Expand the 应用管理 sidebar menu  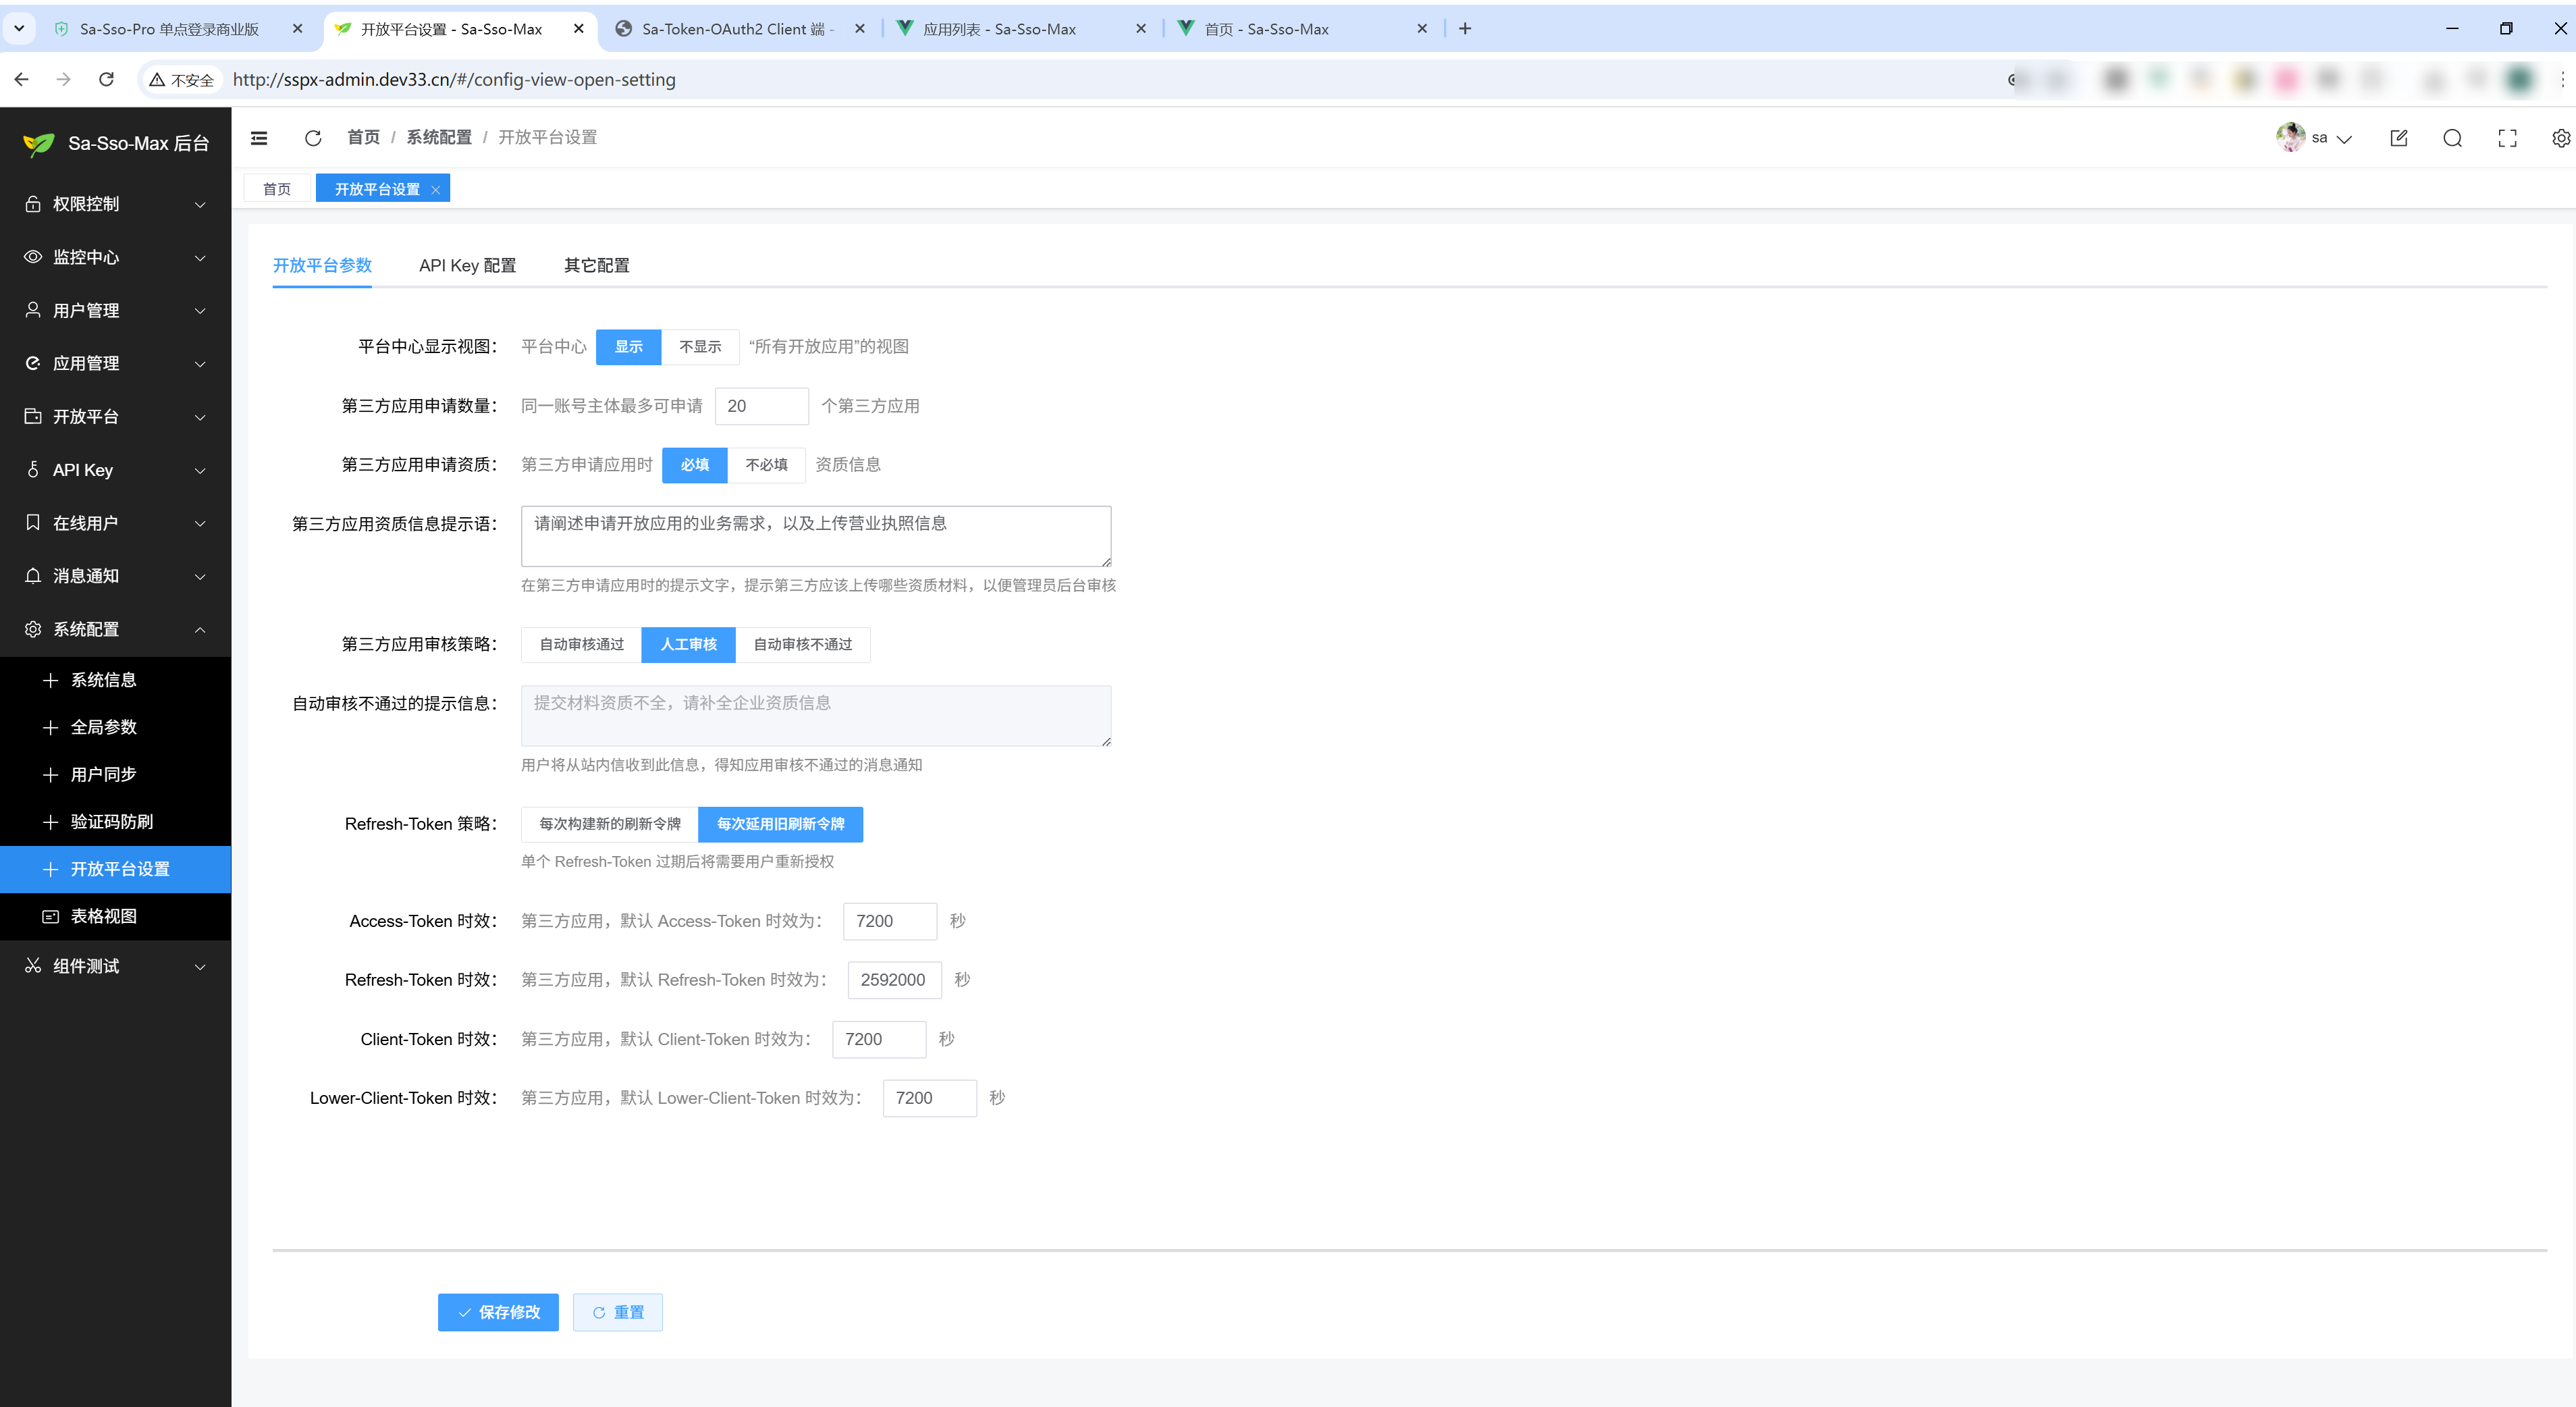tap(115, 364)
